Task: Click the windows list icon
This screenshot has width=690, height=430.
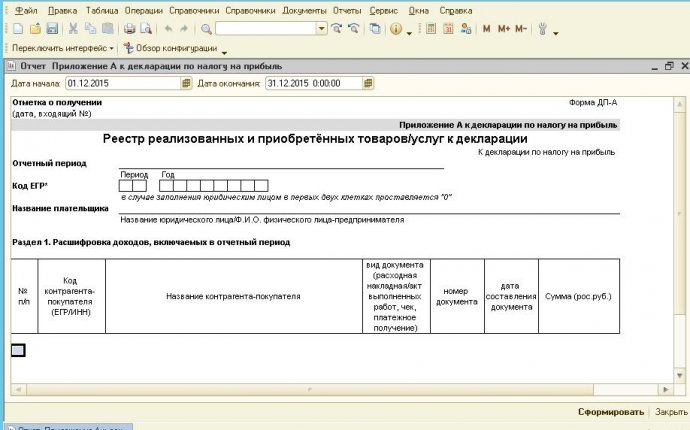Action: coord(375,29)
